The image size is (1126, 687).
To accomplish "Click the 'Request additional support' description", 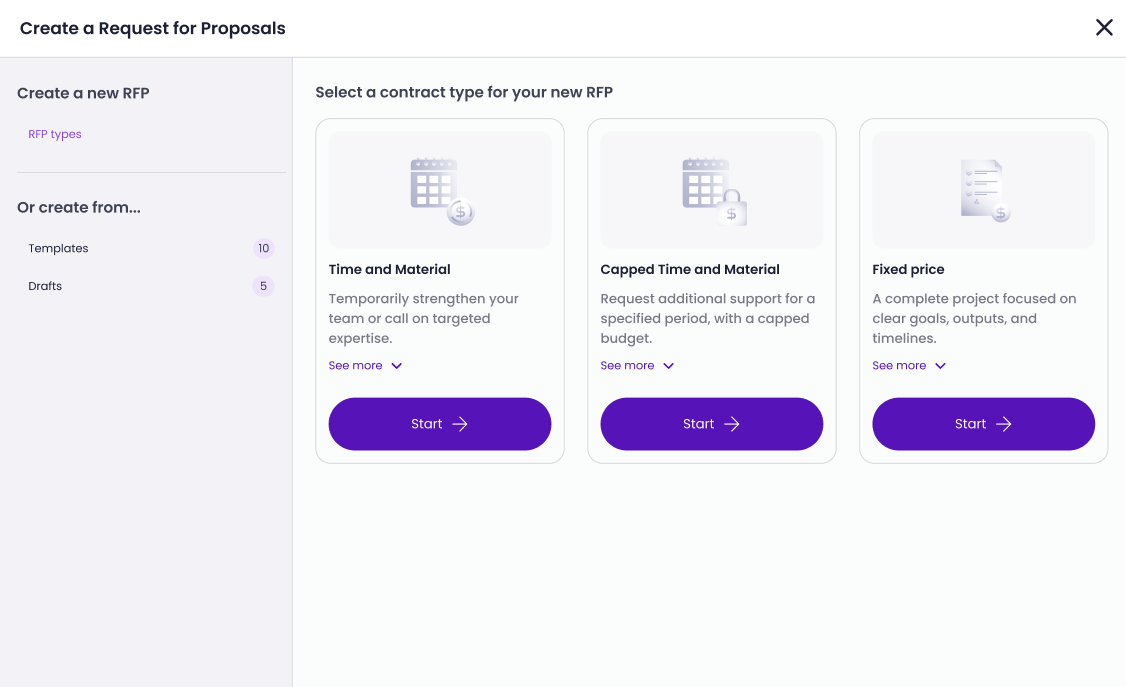I will click(708, 318).
